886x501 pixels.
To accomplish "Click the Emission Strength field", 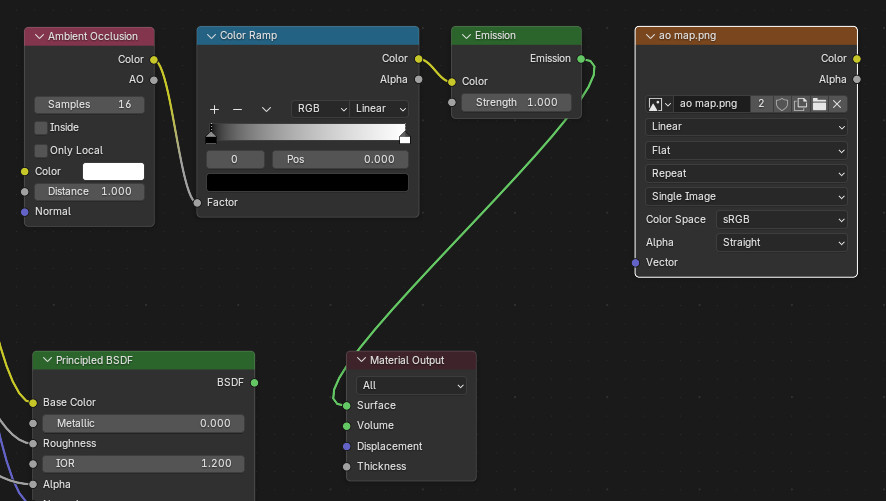I will tap(516, 102).
